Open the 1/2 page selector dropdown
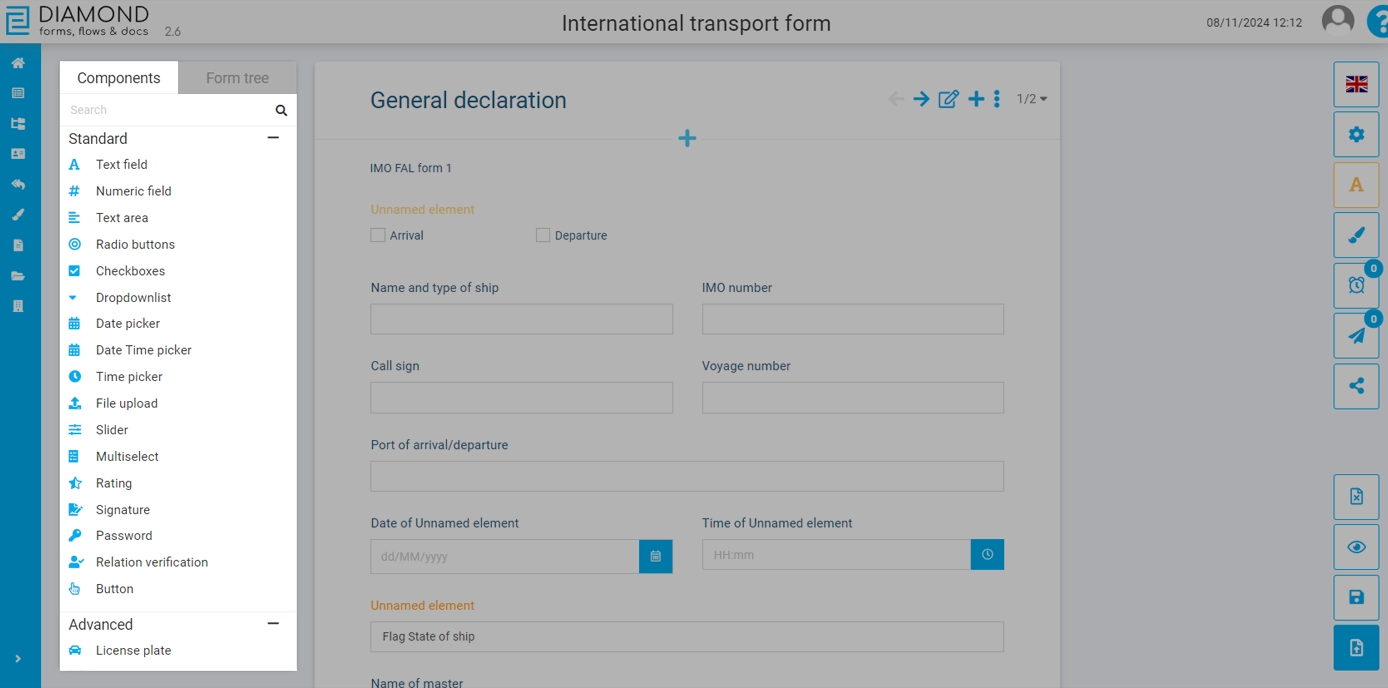 (1032, 99)
